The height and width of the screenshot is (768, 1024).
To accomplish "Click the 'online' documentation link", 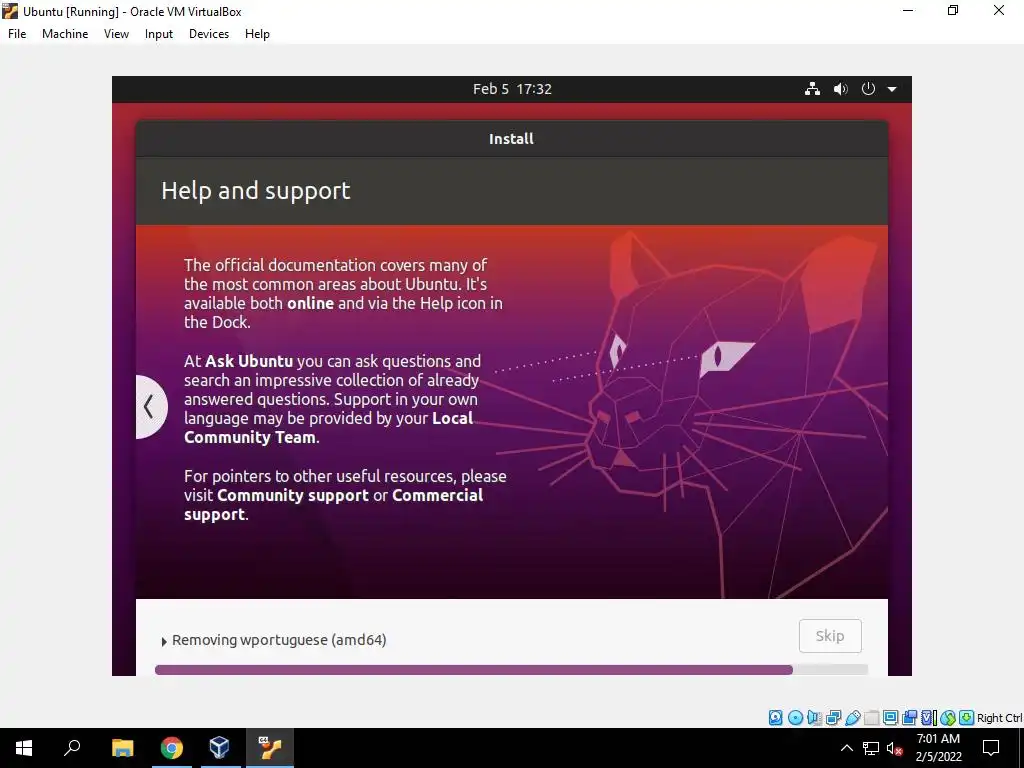I will (x=310, y=303).
